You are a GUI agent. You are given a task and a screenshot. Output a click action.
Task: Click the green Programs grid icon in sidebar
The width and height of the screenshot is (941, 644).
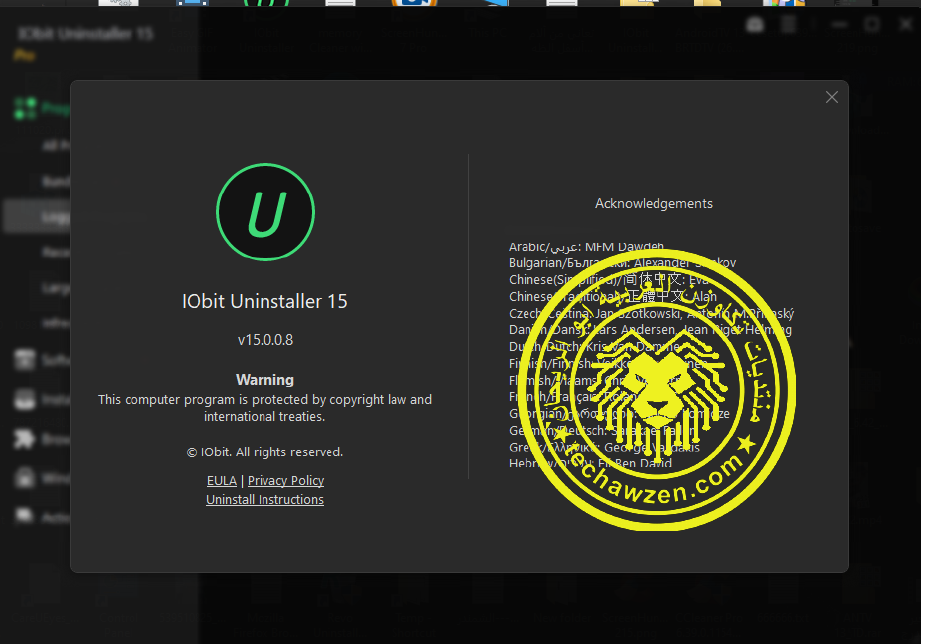tap(25, 108)
